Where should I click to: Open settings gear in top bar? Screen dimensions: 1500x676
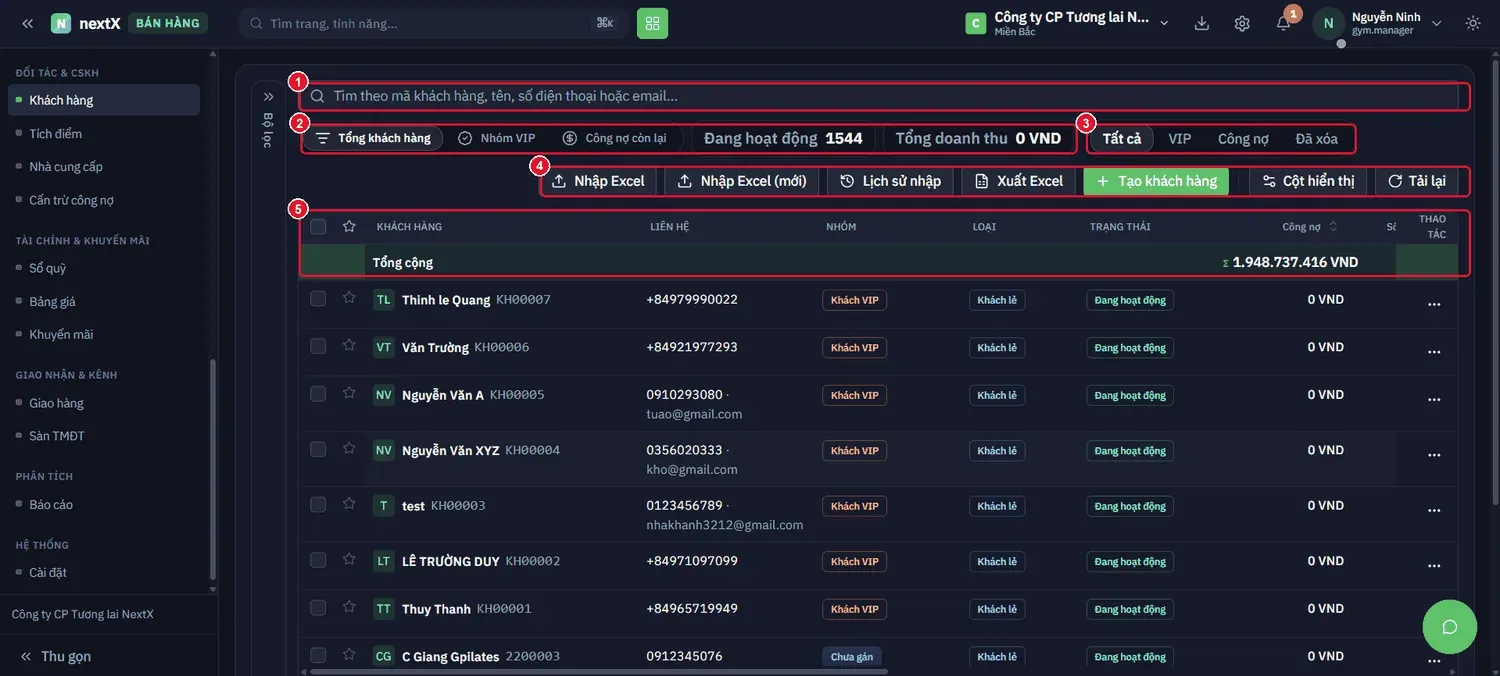tap(1242, 23)
